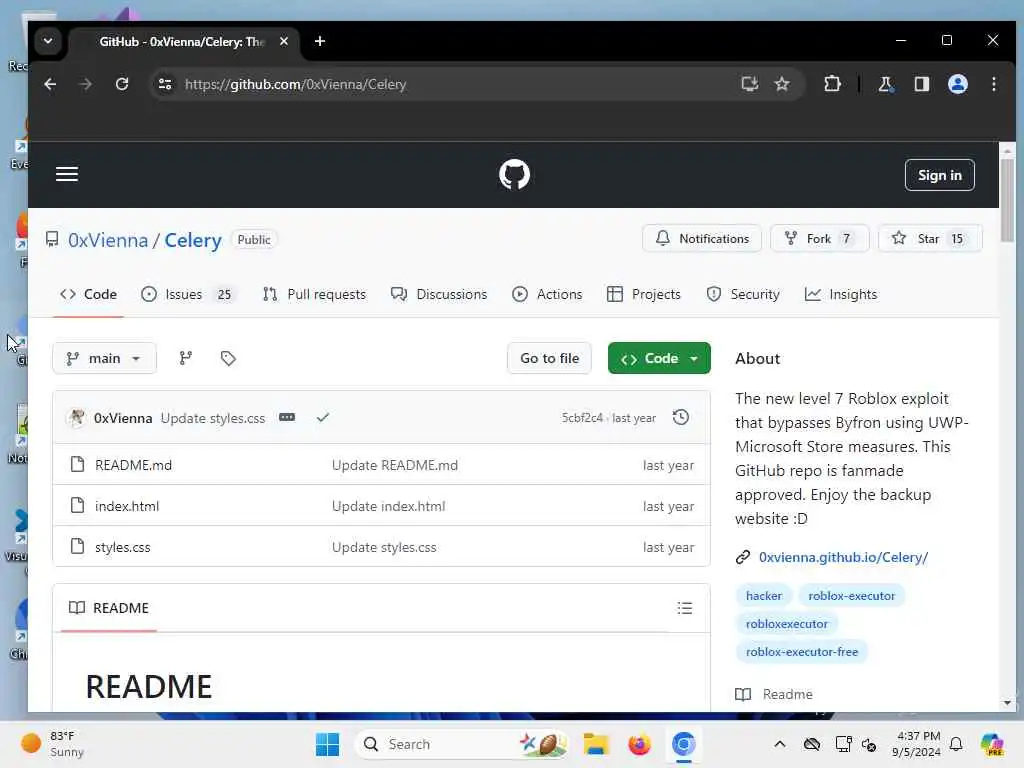This screenshot has height=768, width=1024.
Task: Open the Security tab
Action: click(743, 295)
